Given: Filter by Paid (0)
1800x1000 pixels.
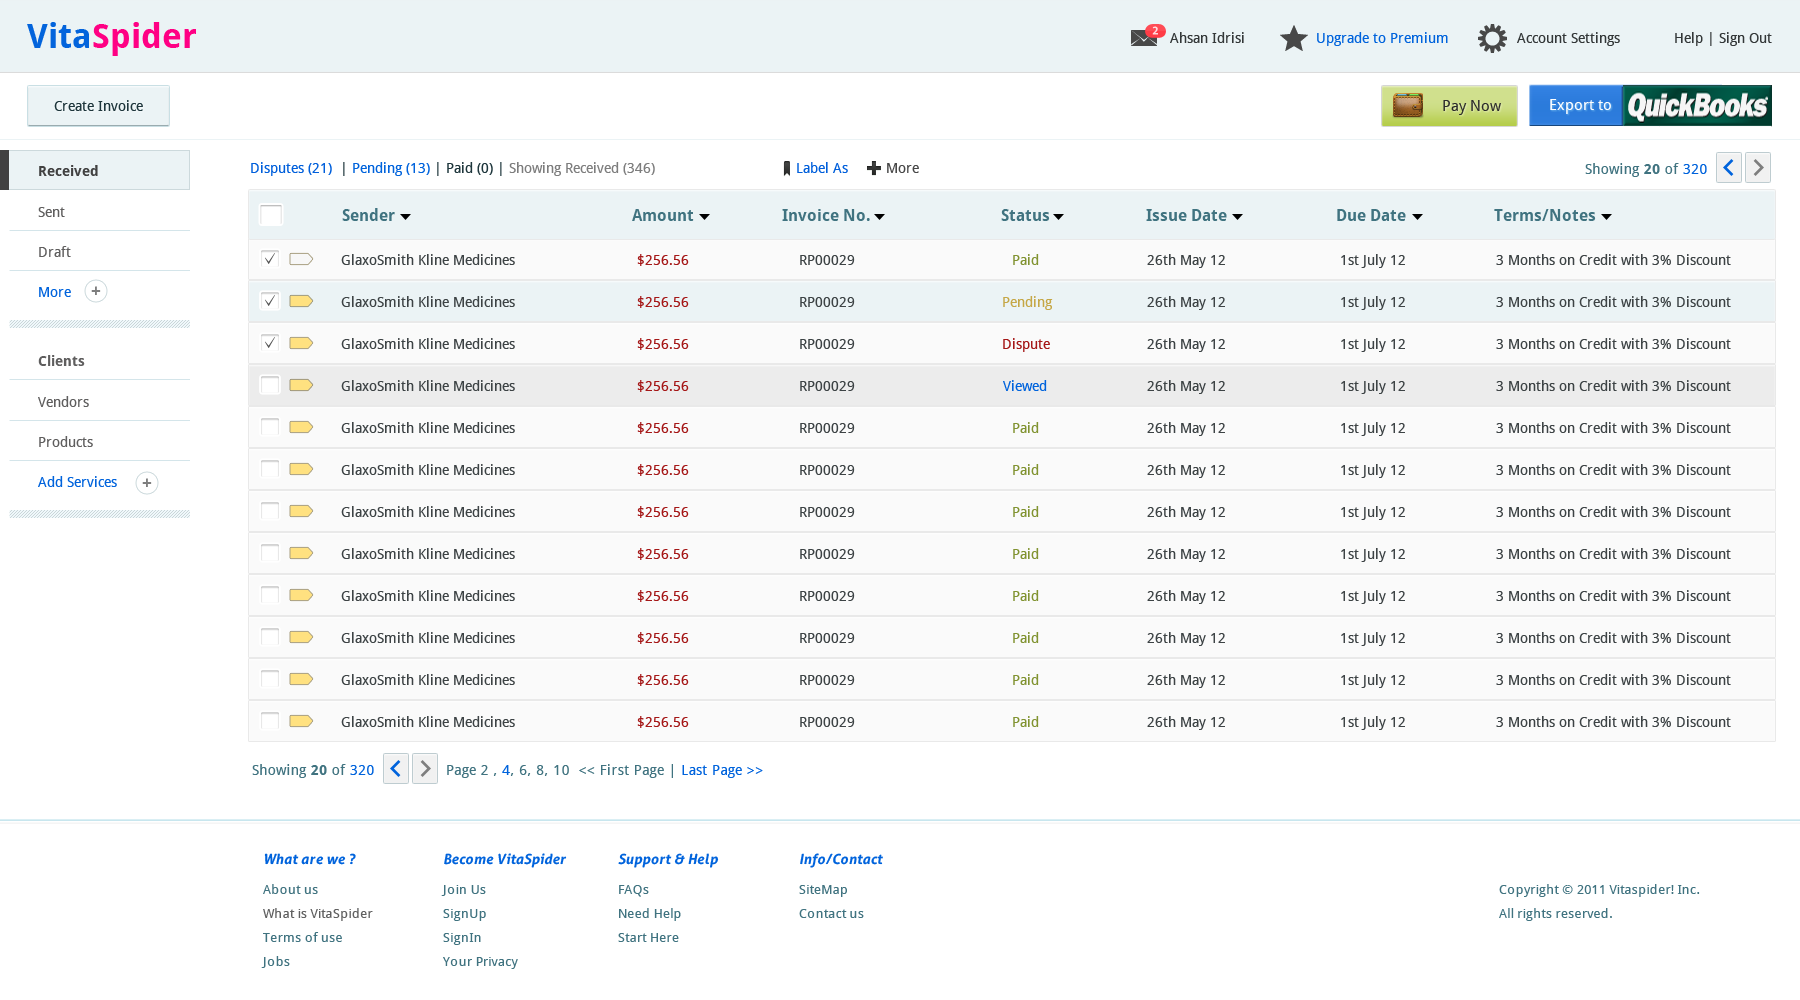Looking at the screenshot, I should pyautogui.click(x=469, y=168).
